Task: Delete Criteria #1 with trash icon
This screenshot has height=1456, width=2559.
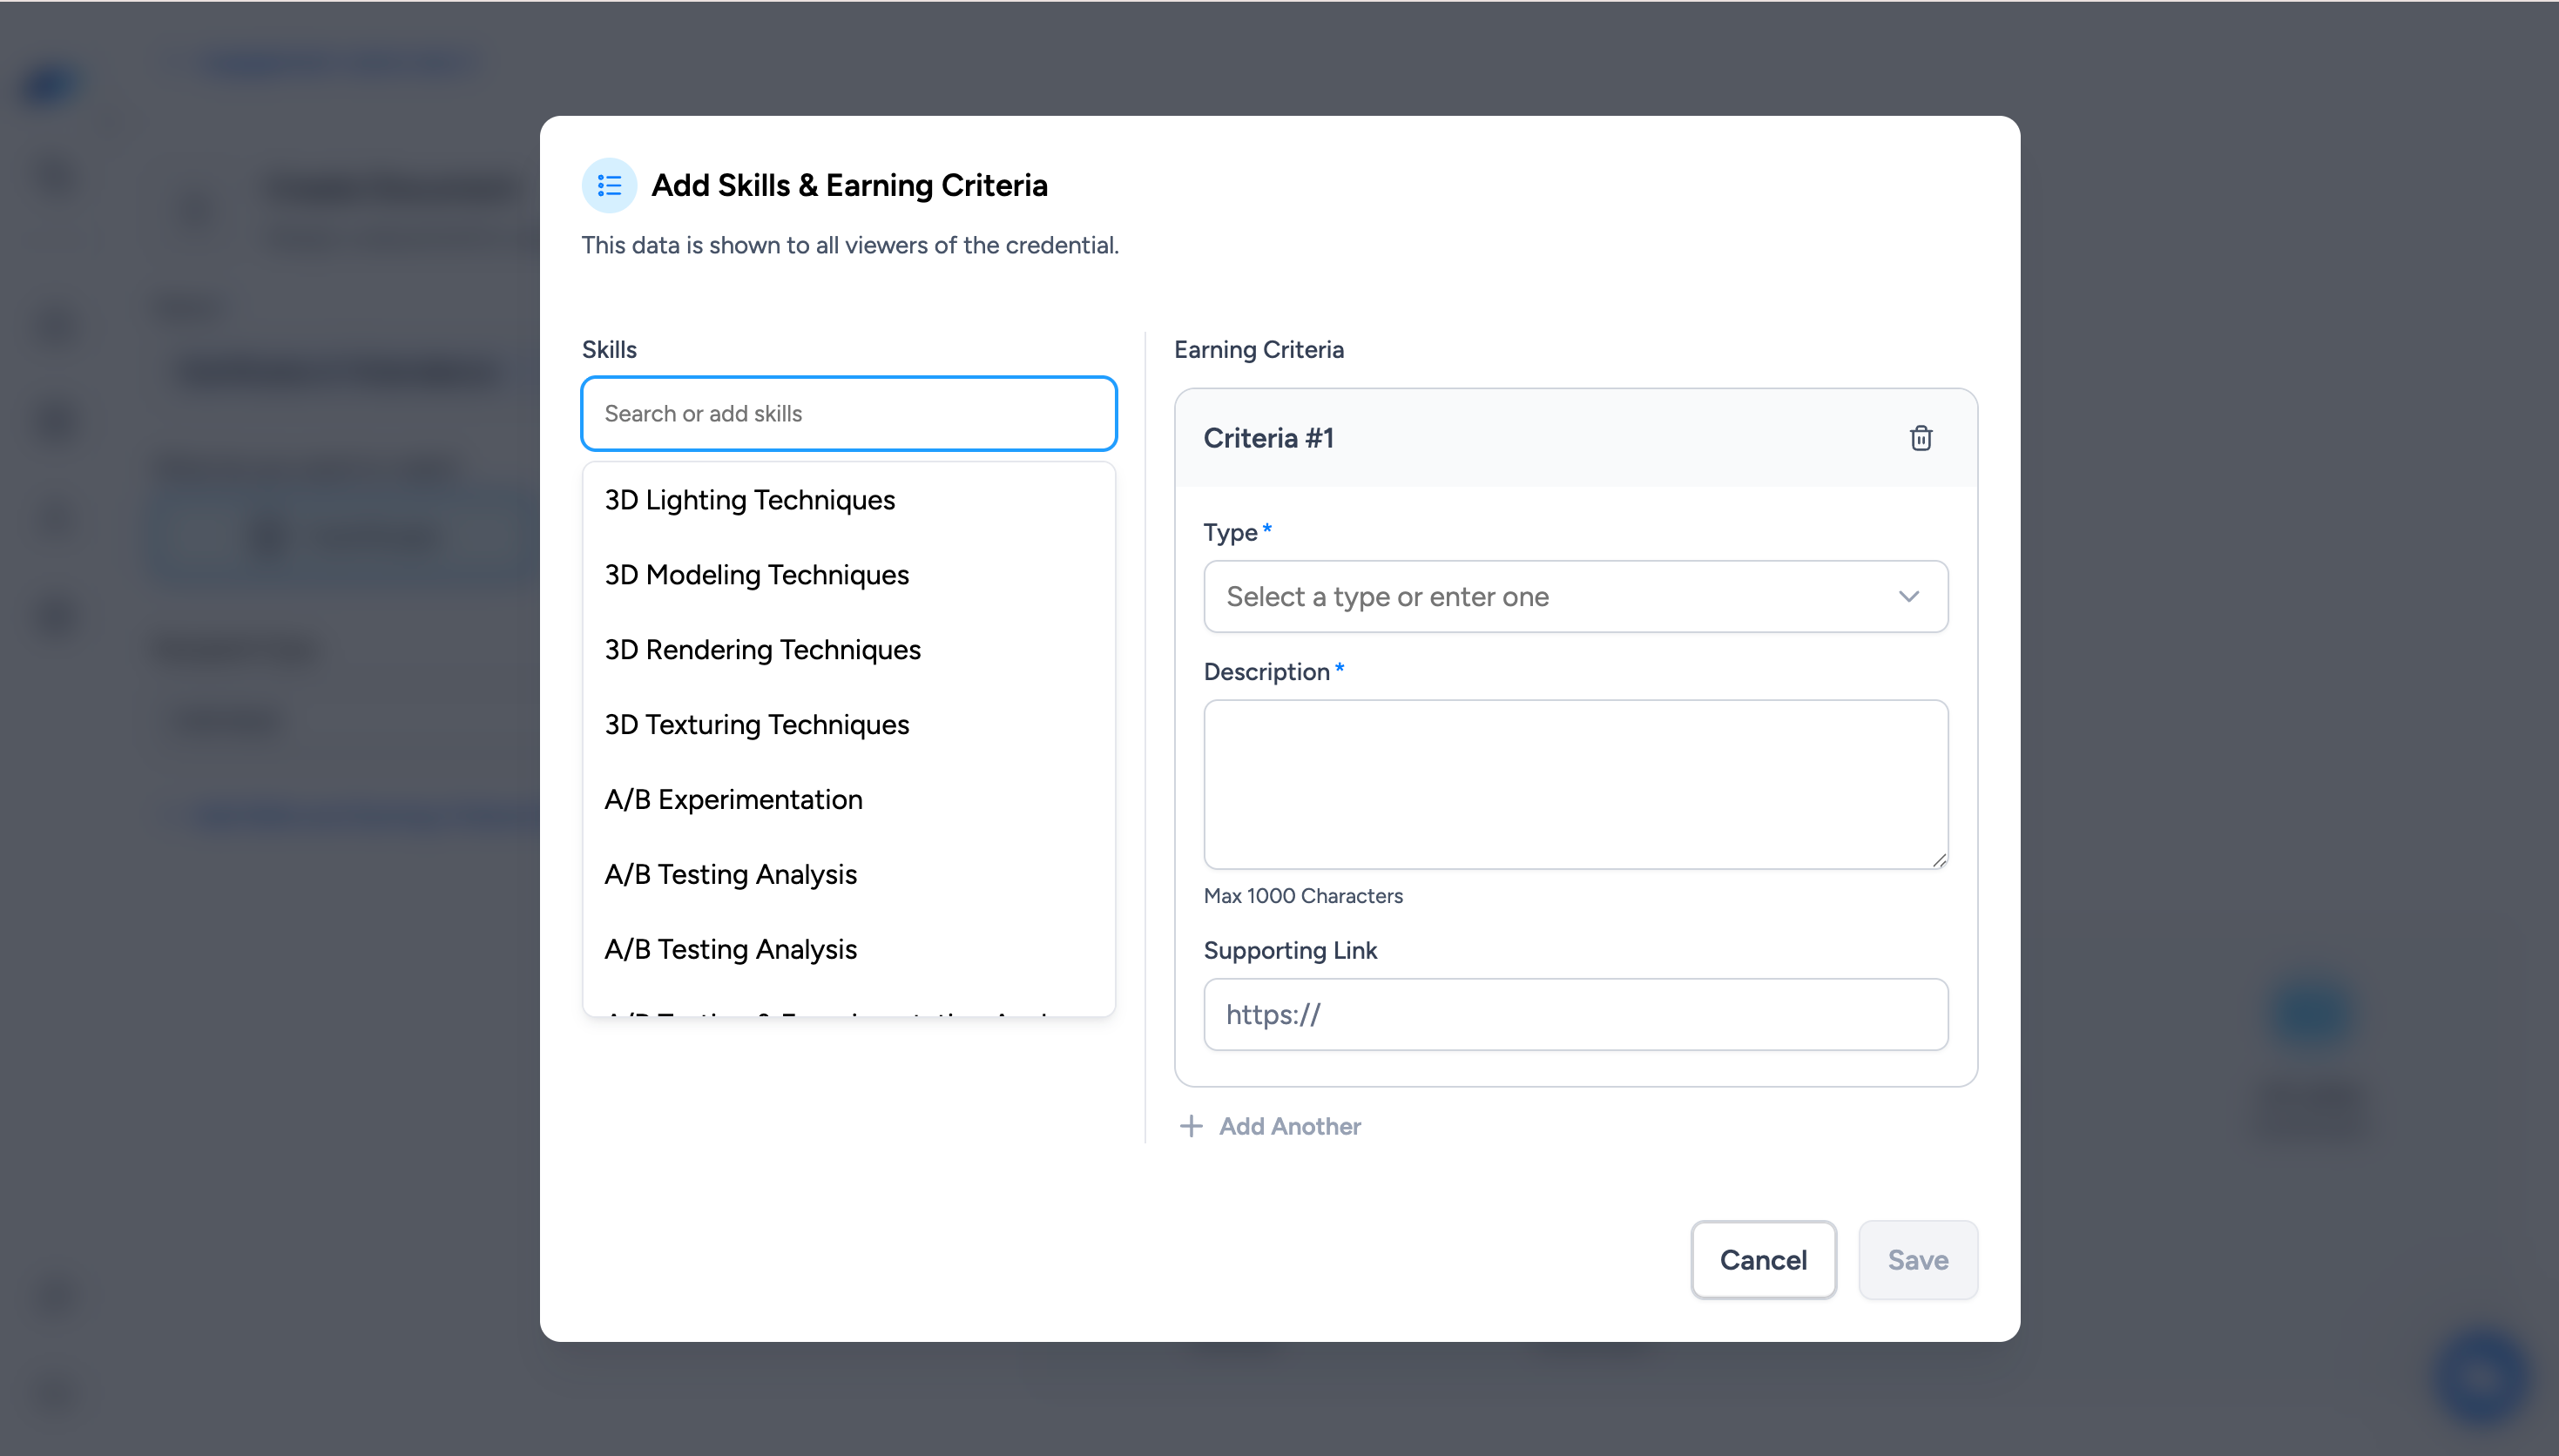Action: (1920, 438)
